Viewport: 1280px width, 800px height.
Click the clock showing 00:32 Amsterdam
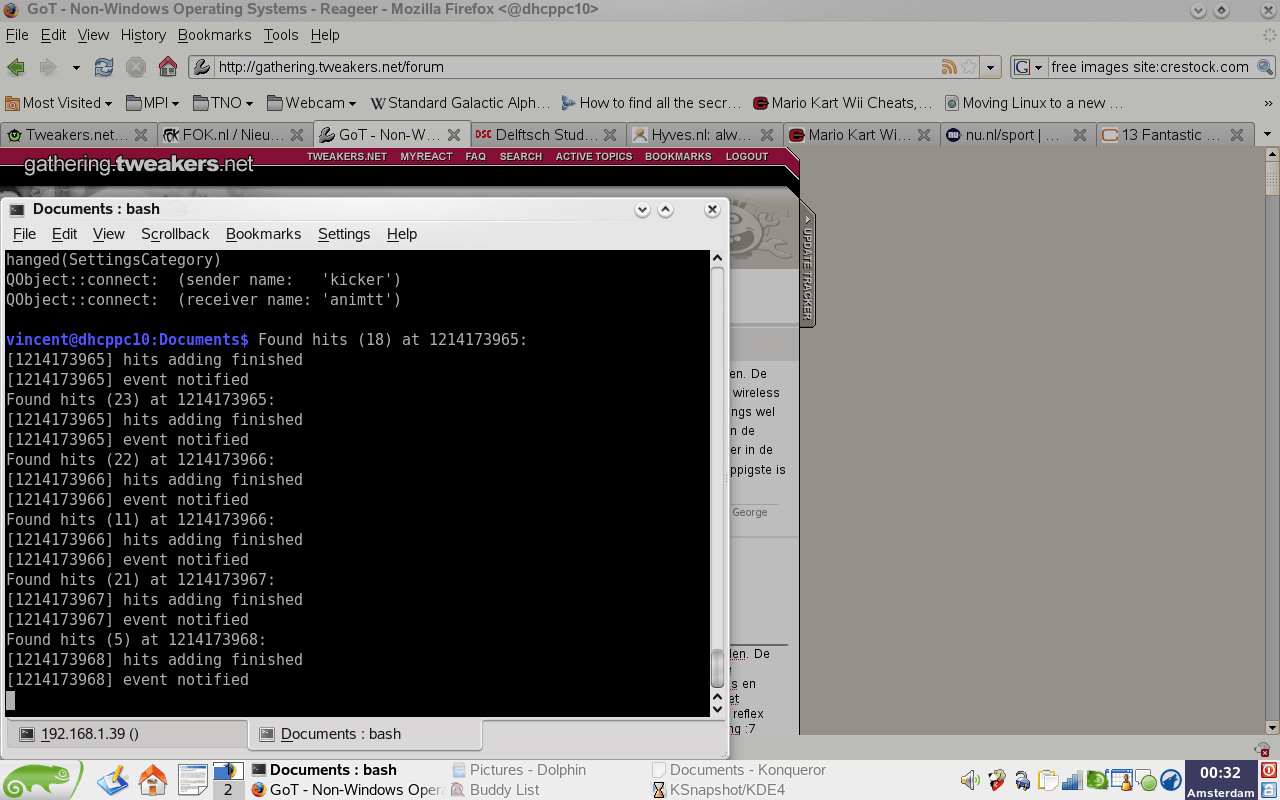pos(1220,780)
